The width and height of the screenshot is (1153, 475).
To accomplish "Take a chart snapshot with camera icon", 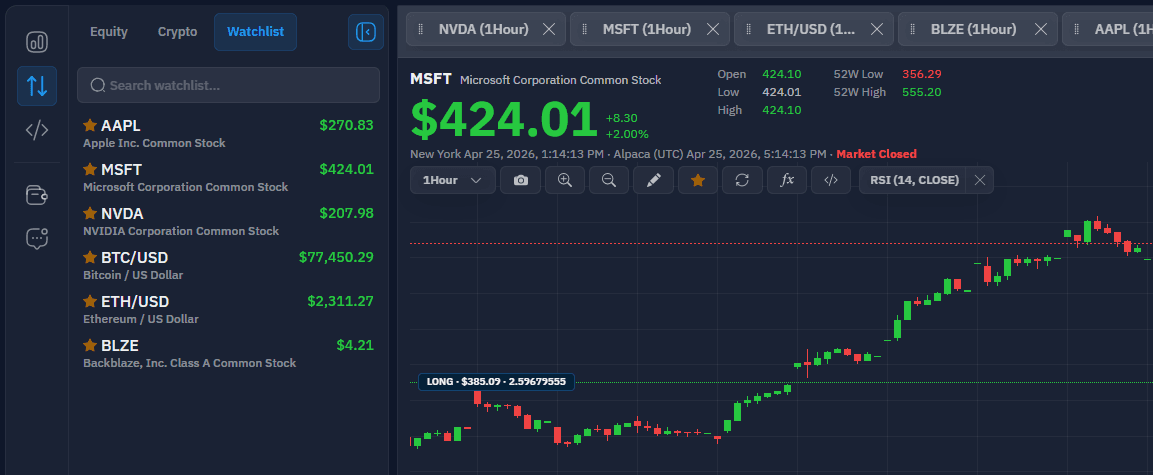I will point(521,180).
